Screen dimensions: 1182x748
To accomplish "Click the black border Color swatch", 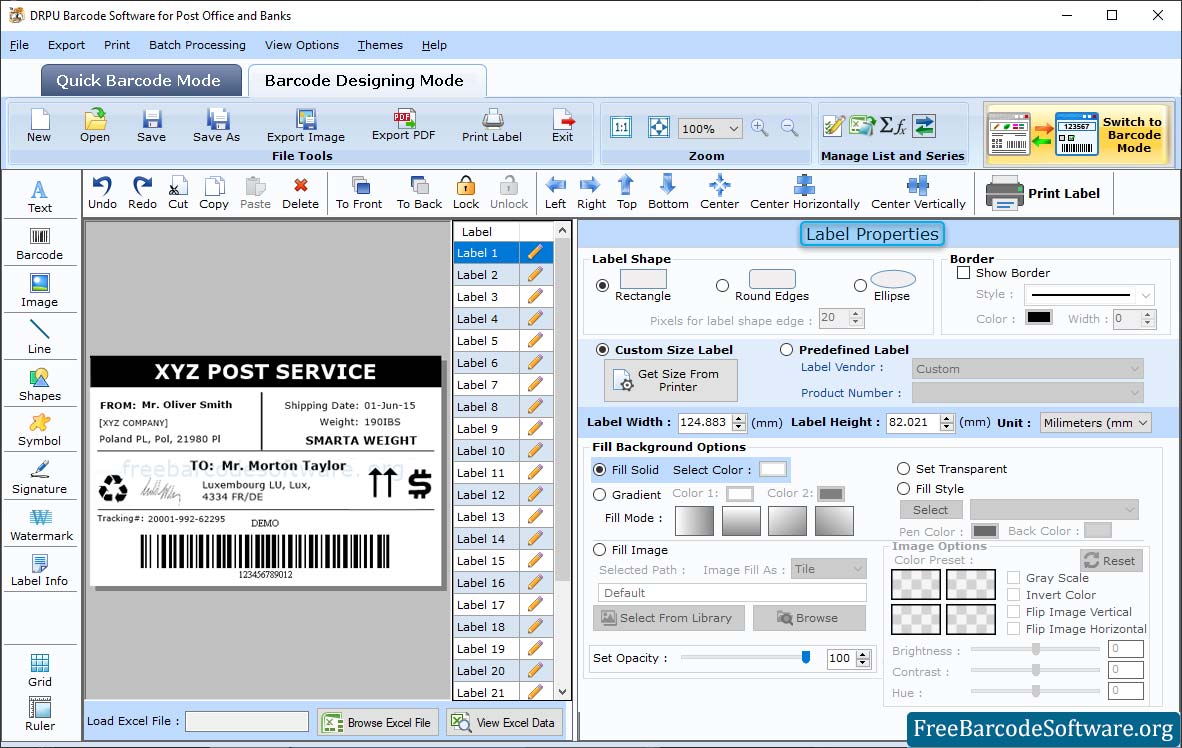I will tap(1038, 318).
